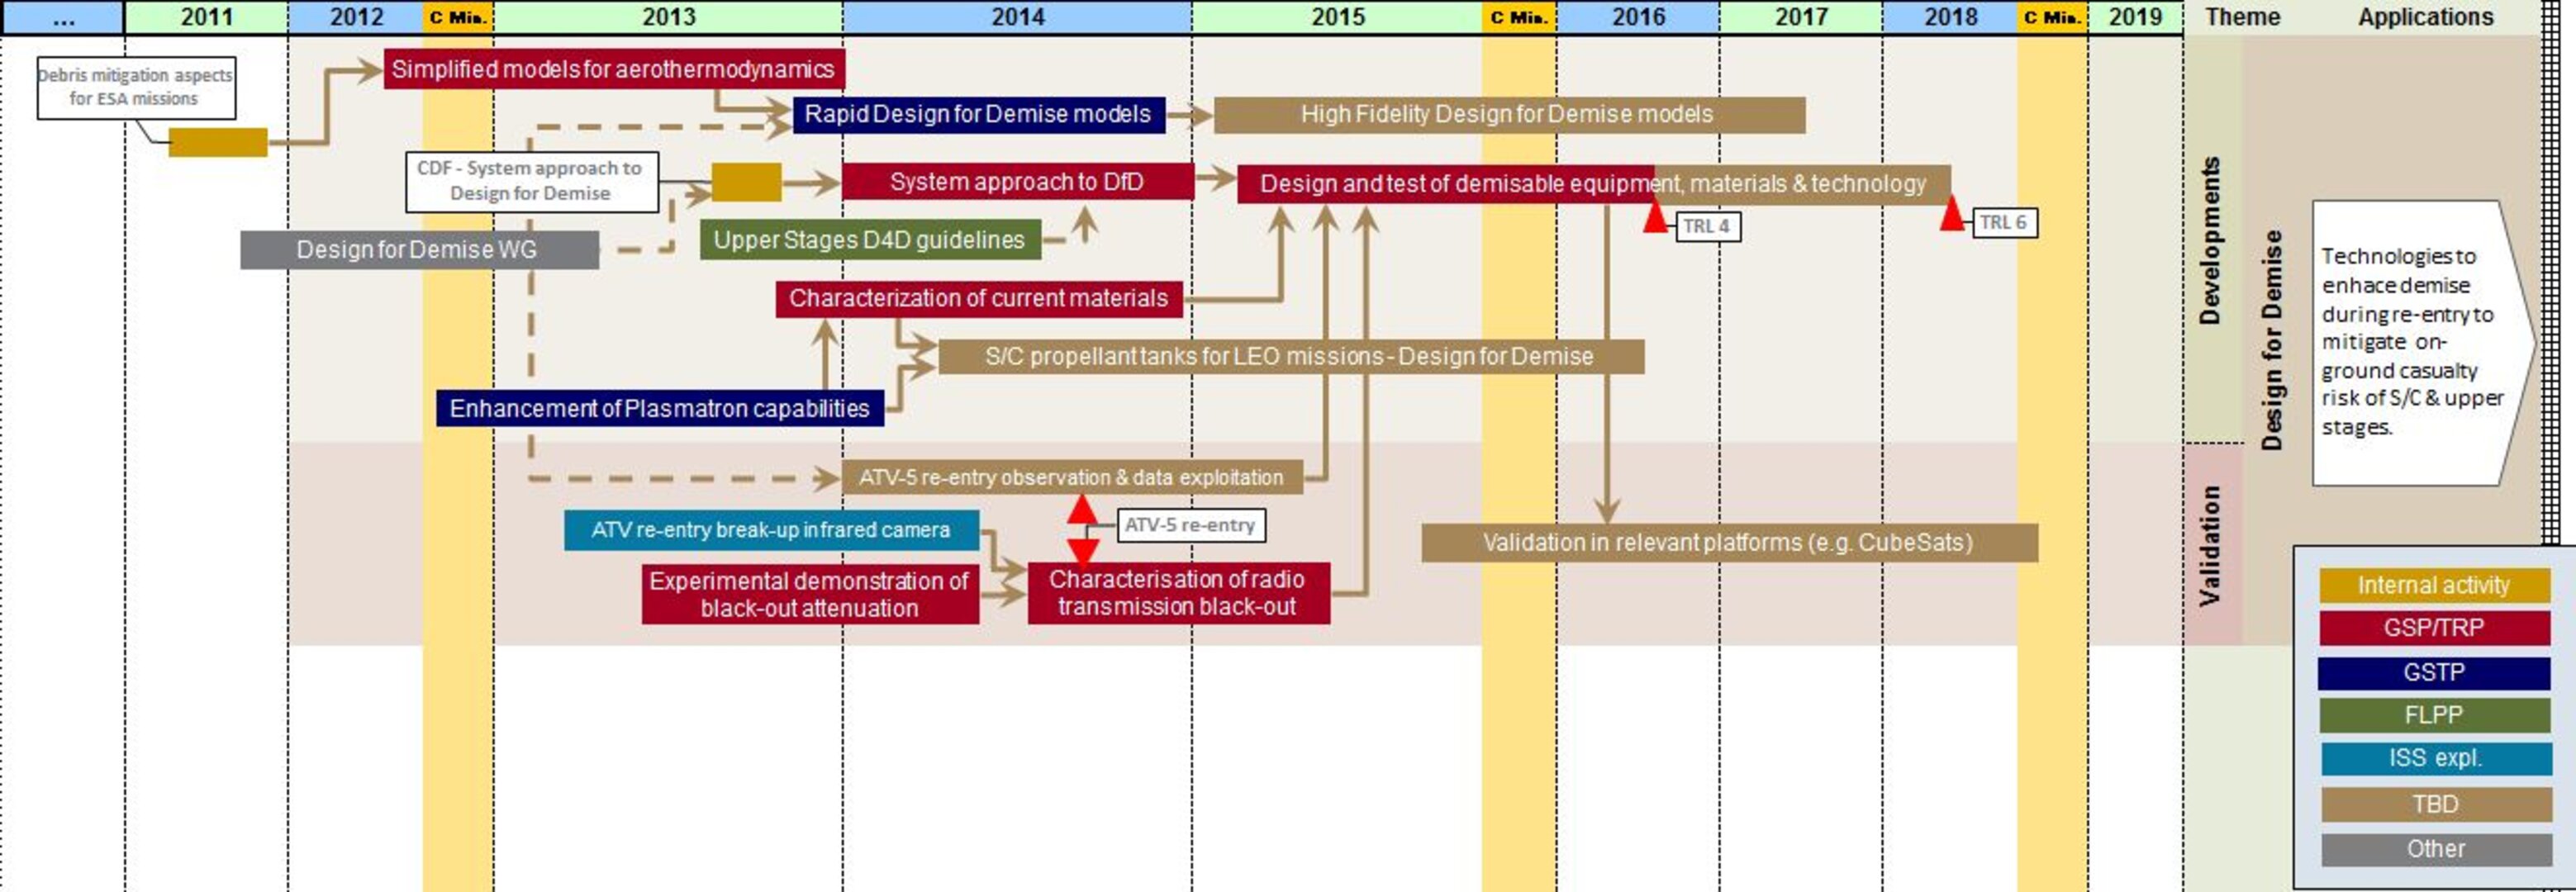Screen dimensions: 2576x892
Task: Select the C Mis. marker at 2018
Action: [x=2054, y=15]
